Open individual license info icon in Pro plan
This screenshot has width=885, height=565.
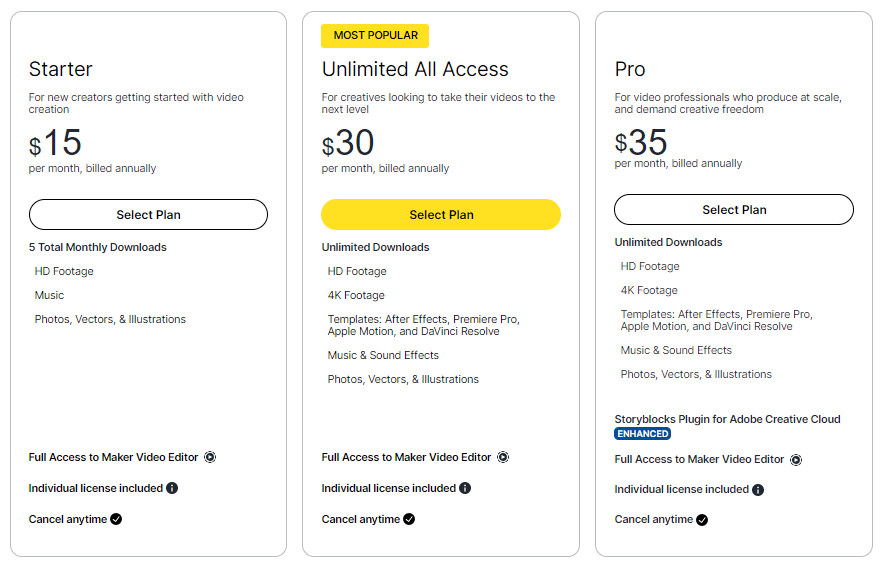758,490
